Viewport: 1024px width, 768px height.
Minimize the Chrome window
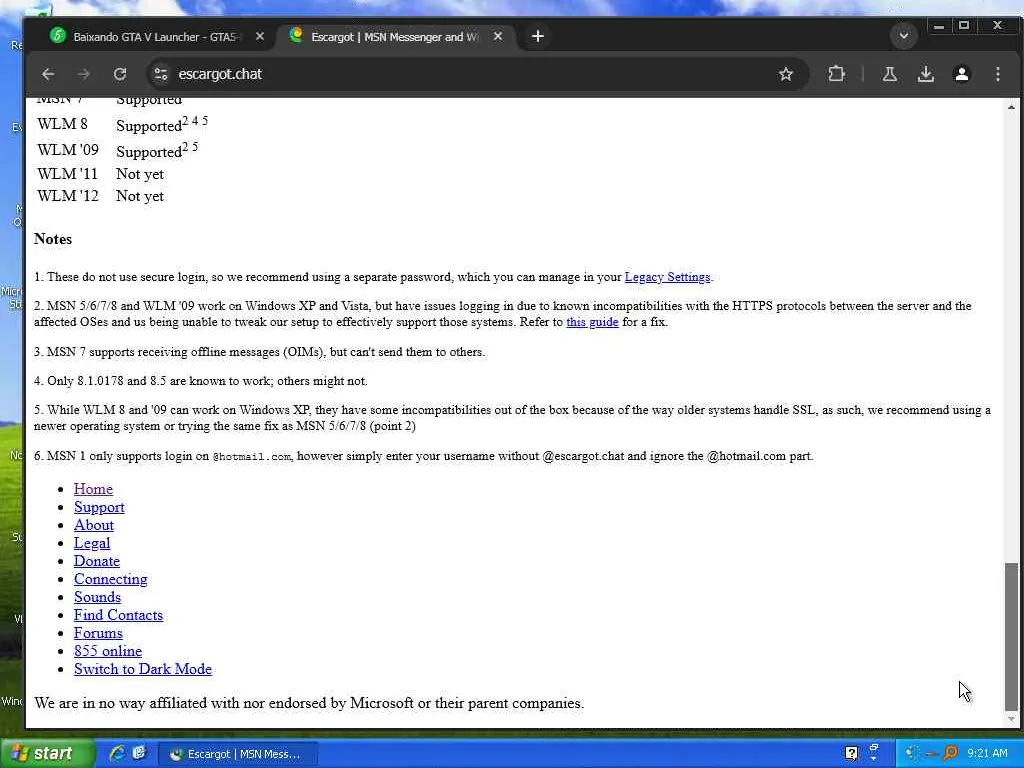(x=938, y=26)
